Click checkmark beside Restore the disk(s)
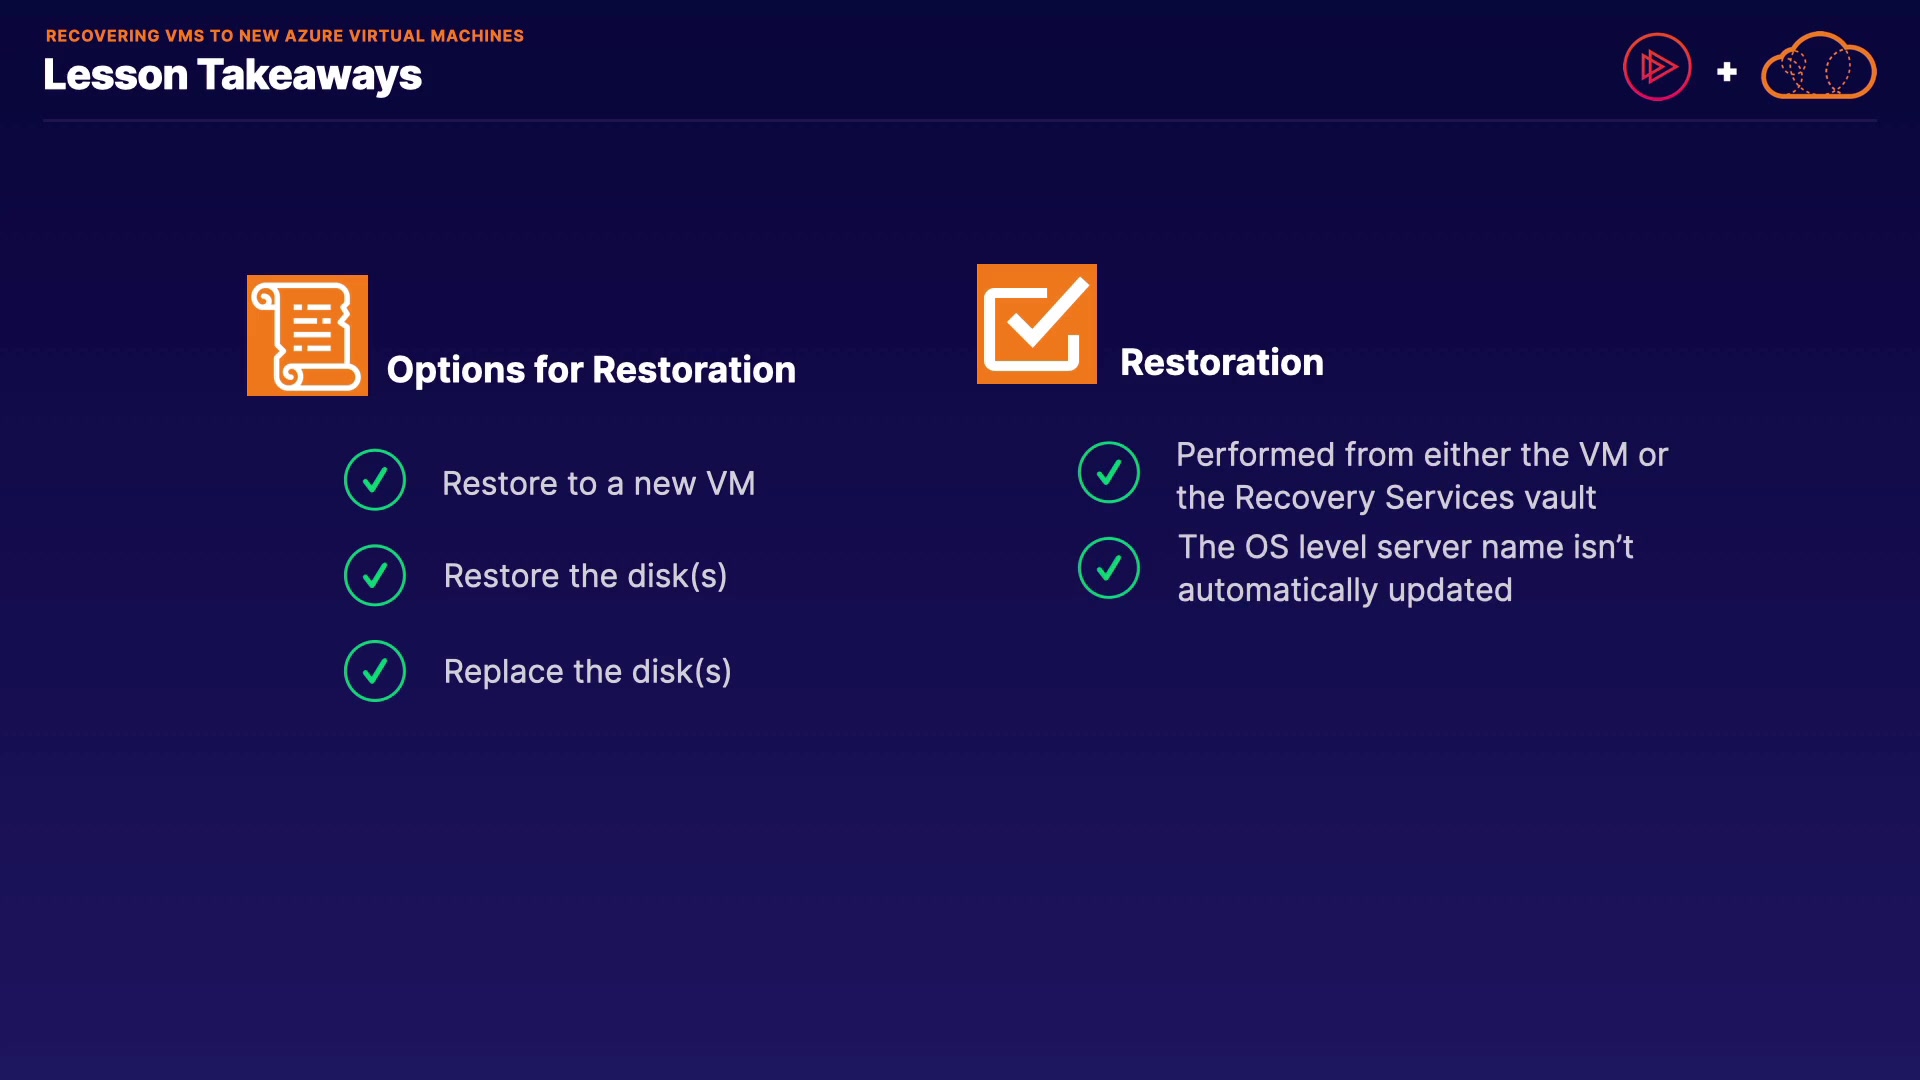Screen dimensions: 1920x1080 pos(375,575)
